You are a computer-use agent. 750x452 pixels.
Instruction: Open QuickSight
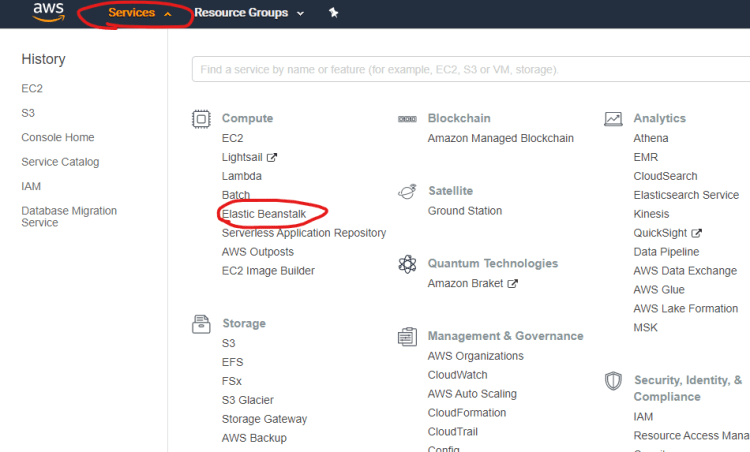pyautogui.click(x=661, y=233)
